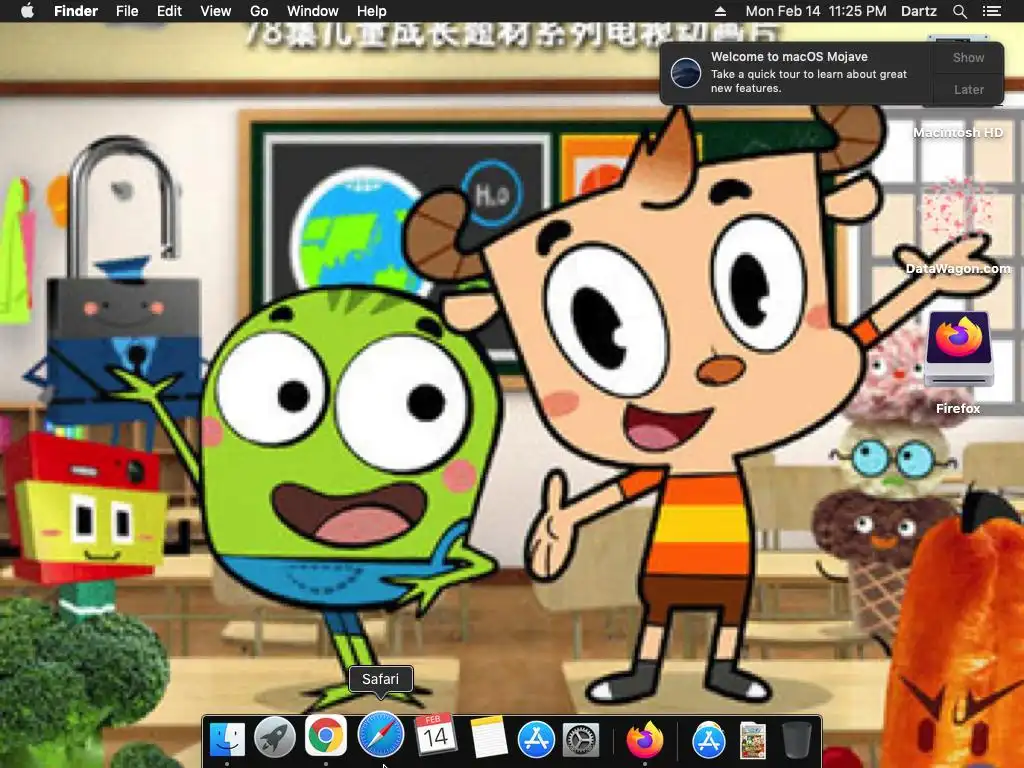Click the Mojave notification icon
The height and width of the screenshot is (768, 1024).
click(686, 72)
